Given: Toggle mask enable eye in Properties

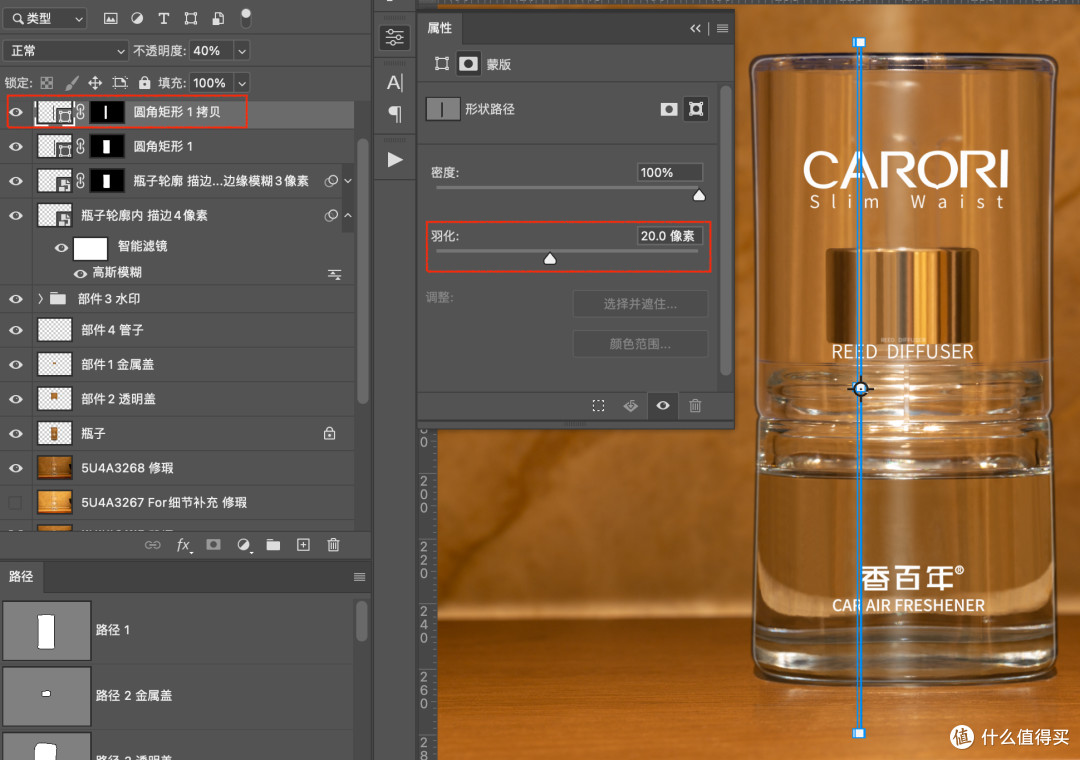Looking at the screenshot, I should (x=663, y=406).
